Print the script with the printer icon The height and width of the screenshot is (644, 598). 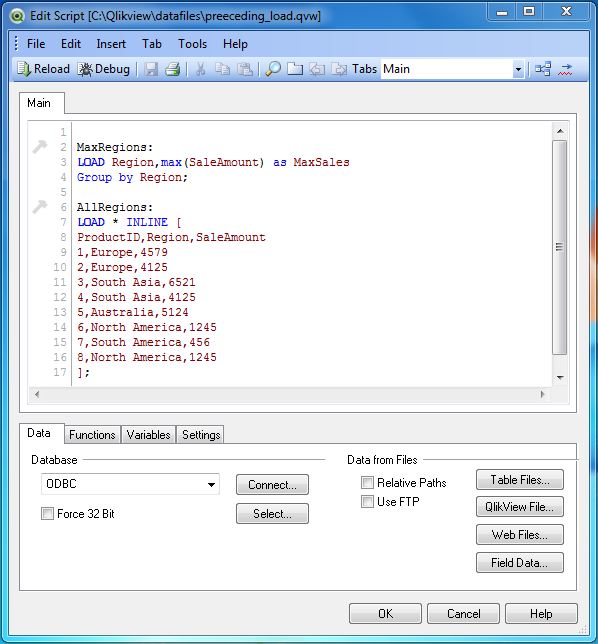point(172,69)
